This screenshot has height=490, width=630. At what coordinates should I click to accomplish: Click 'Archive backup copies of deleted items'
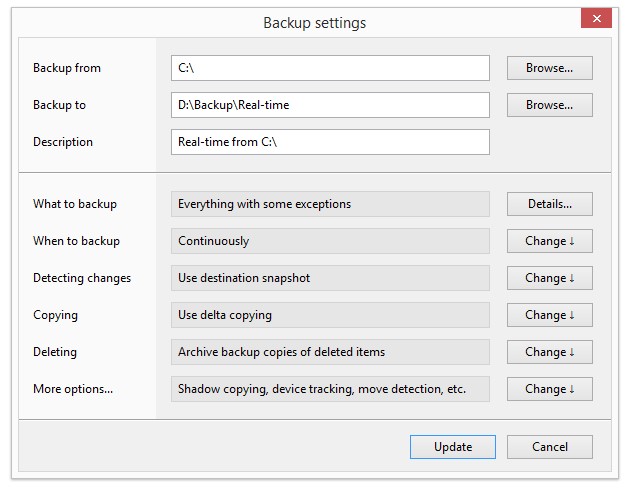coord(330,352)
